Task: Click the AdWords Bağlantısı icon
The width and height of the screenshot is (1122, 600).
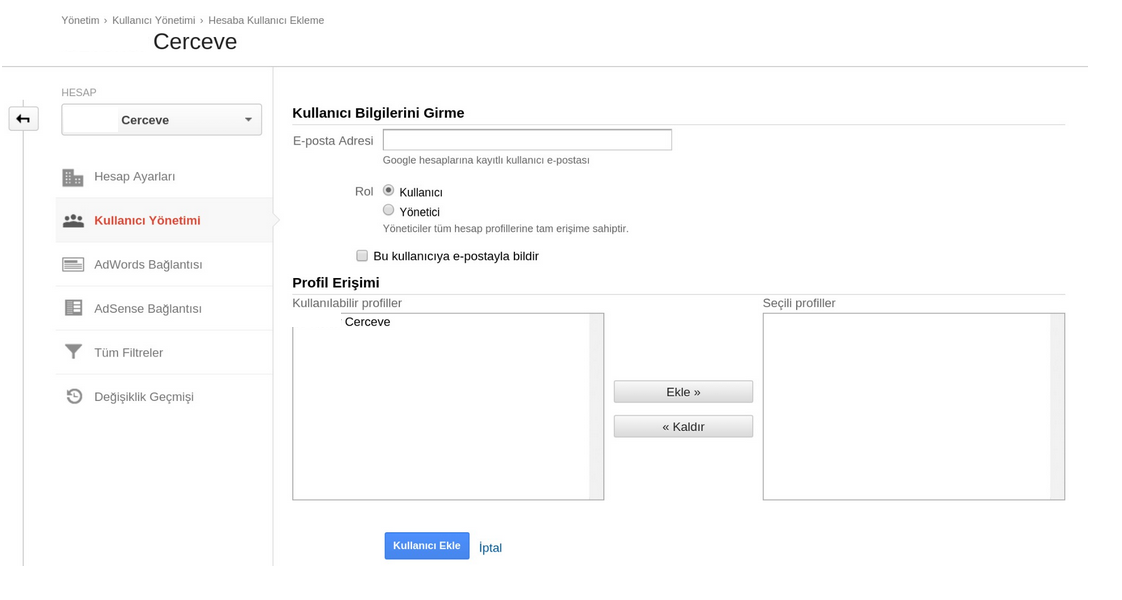Action: coord(73,265)
